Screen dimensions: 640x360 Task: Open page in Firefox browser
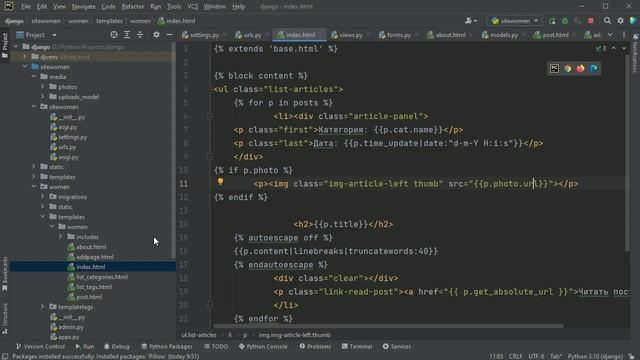pos(580,69)
